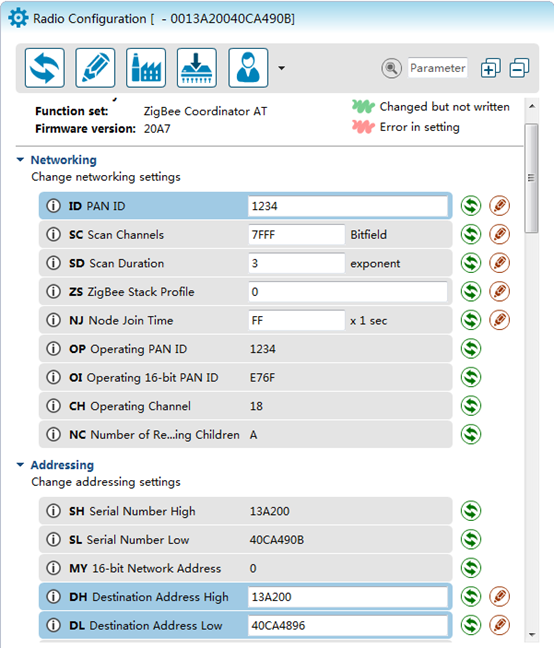Show info for DL Destination Address Low
Screen dimensions: 554x648
pyautogui.click(x=53, y=625)
